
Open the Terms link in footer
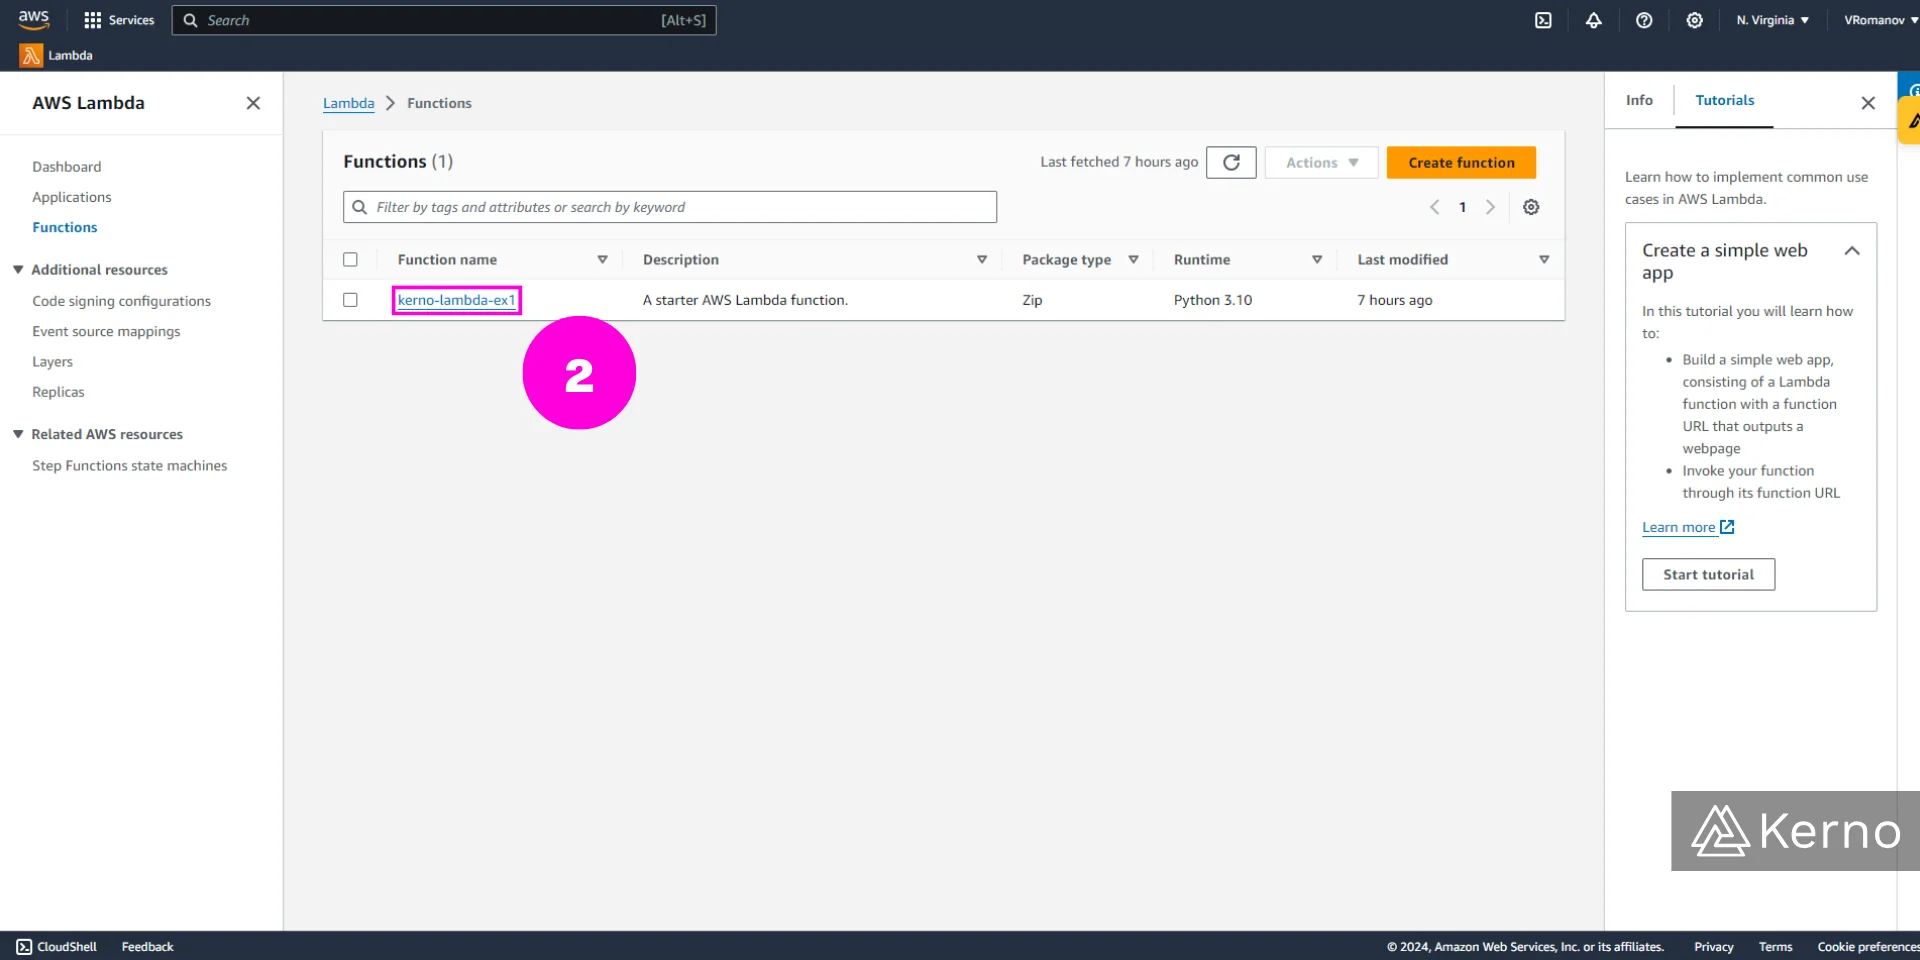(1775, 946)
